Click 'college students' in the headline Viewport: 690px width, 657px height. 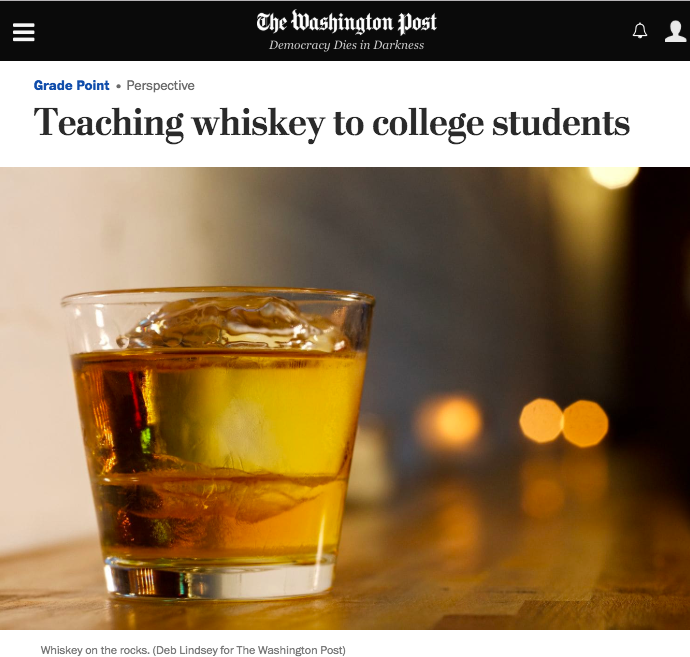coord(501,124)
